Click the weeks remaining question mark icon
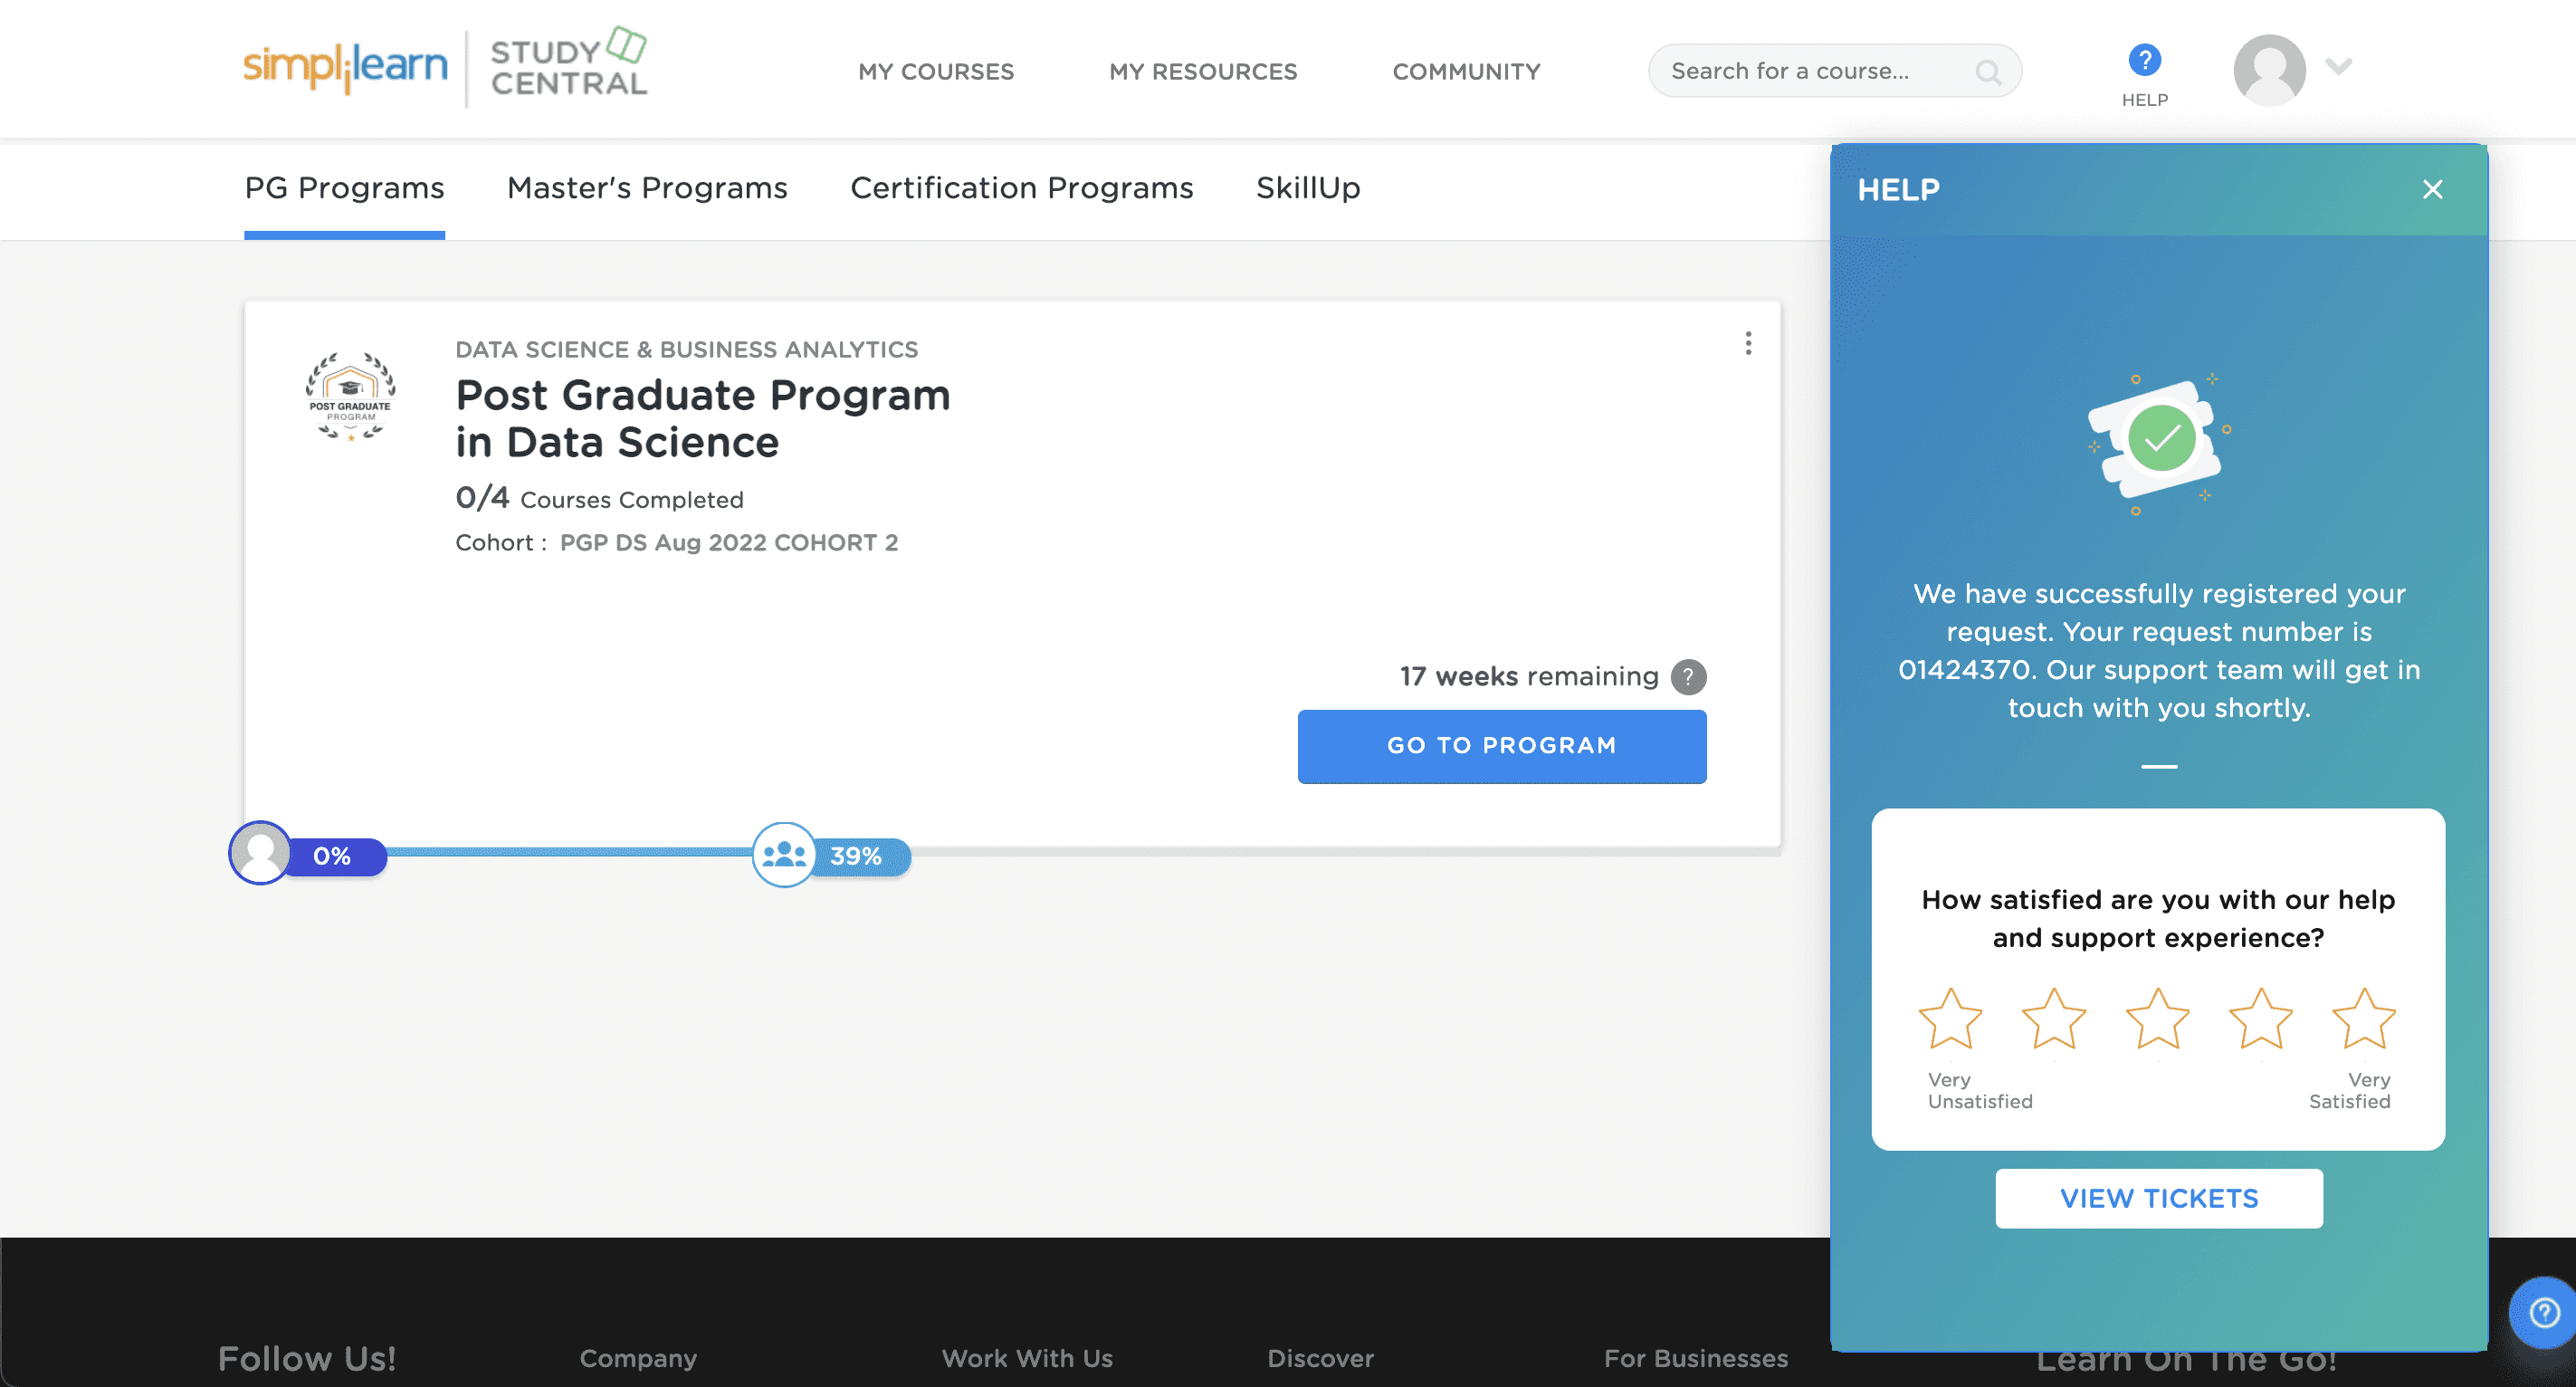Image resolution: width=2576 pixels, height=1387 pixels. click(1688, 677)
